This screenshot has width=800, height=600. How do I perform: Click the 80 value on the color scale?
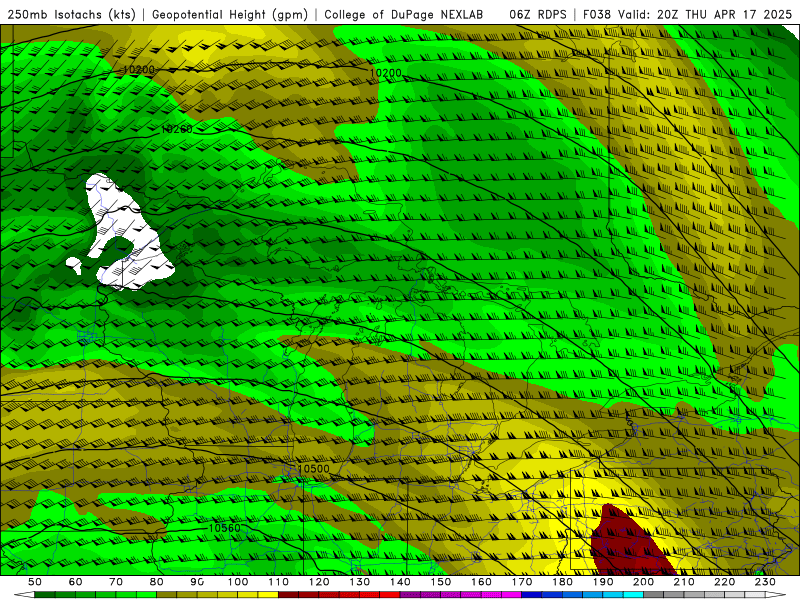[x=157, y=582]
